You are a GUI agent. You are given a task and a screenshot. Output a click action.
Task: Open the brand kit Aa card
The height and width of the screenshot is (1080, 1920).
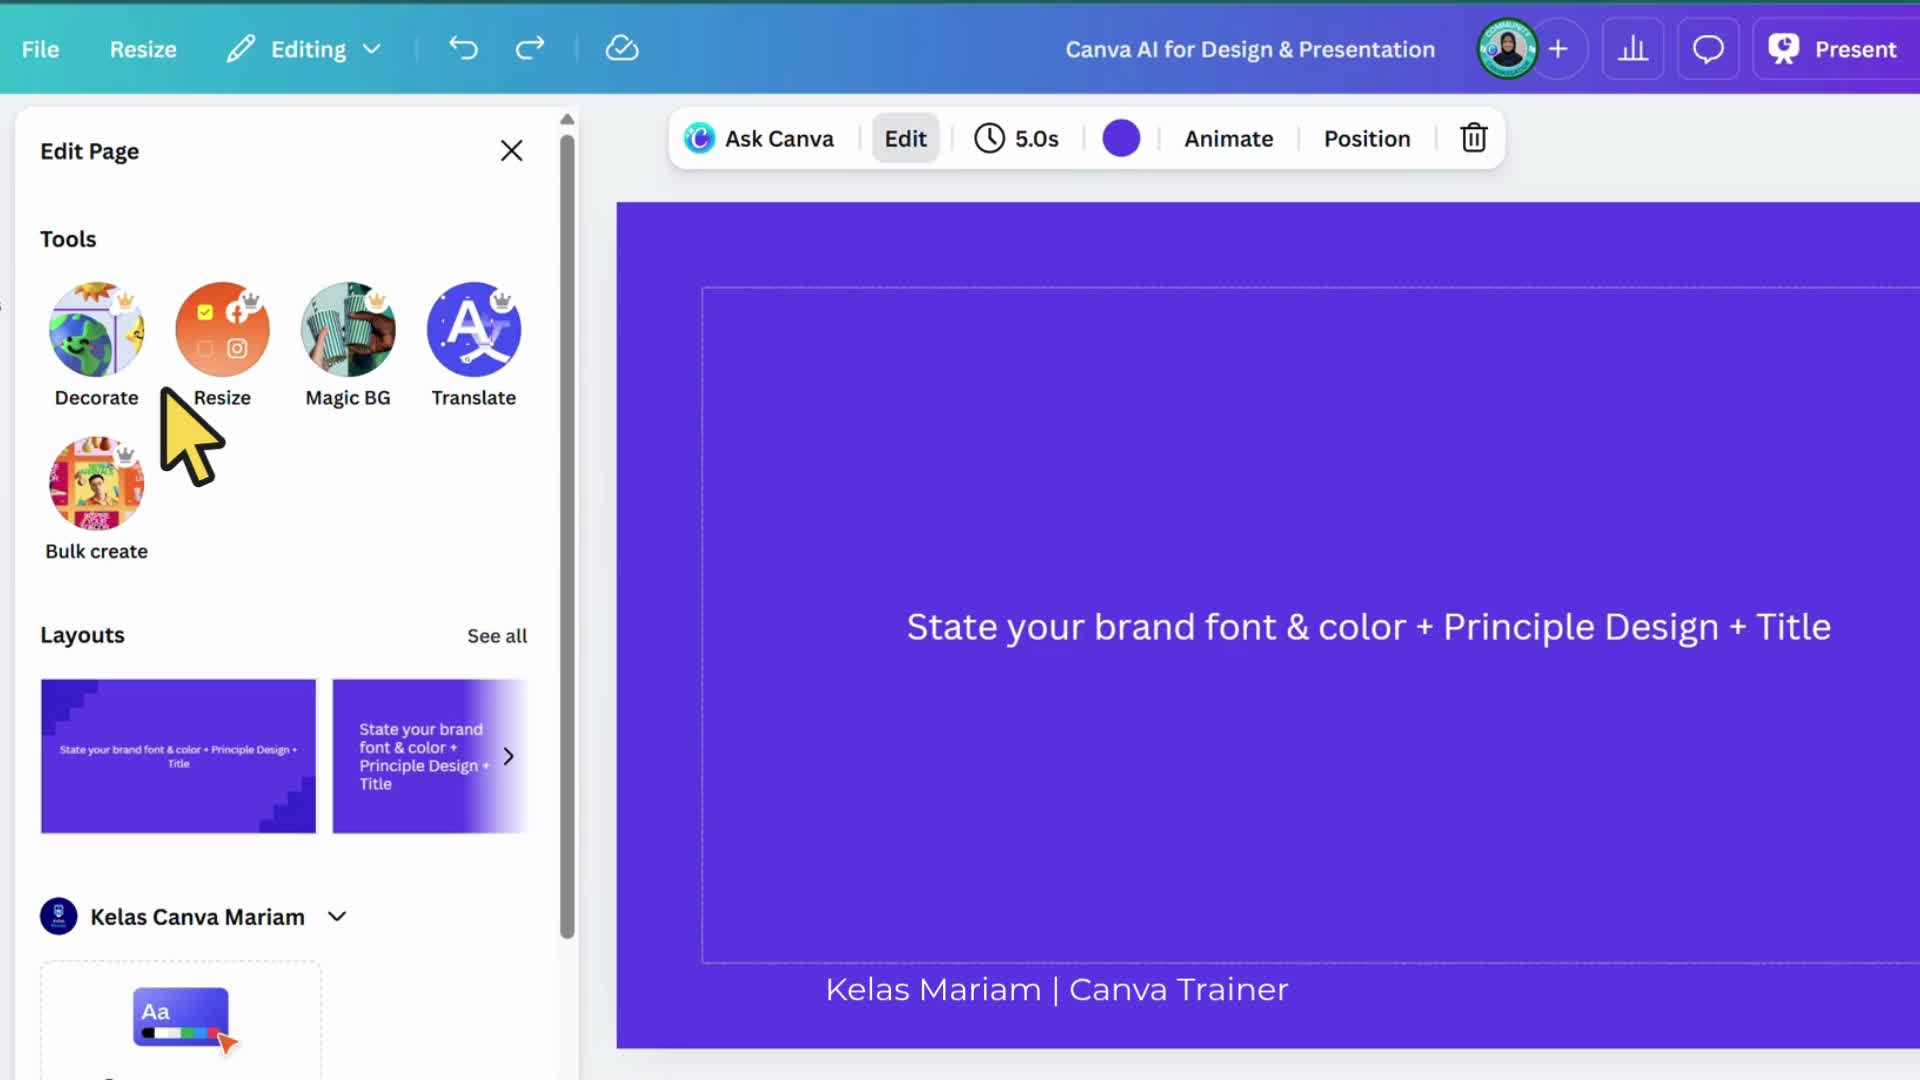point(181,1020)
